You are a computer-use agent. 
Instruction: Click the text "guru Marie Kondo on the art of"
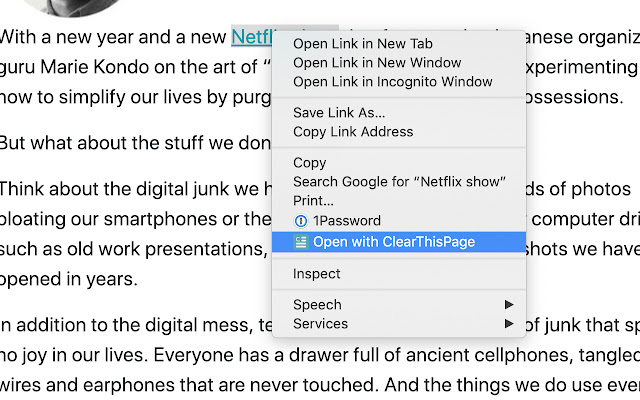[129, 67]
